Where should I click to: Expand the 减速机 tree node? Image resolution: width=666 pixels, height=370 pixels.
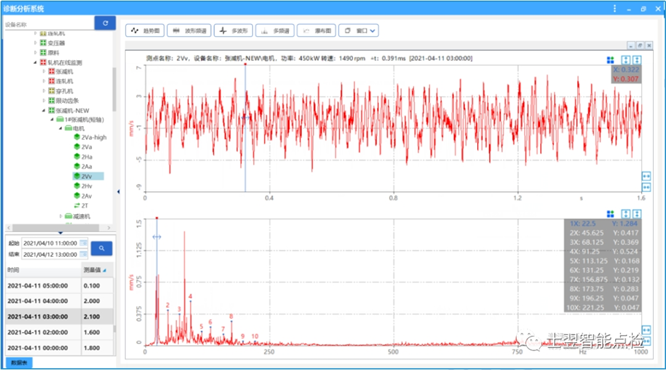pyautogui.click(x=61, y=216)
